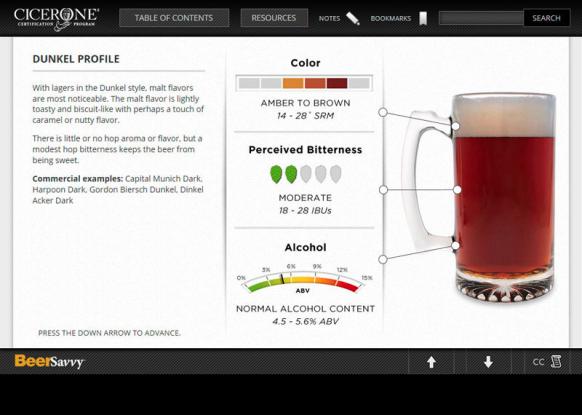Screen dimensions: 582x415
Task: Click the Alcohol callout circle marker
Action: [x=383, y=259]
